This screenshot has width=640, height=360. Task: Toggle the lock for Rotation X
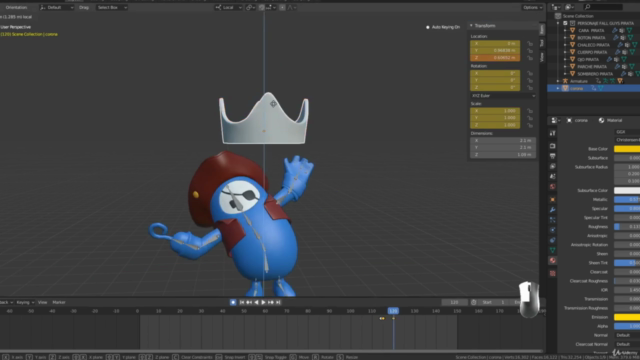click(530, 73)
